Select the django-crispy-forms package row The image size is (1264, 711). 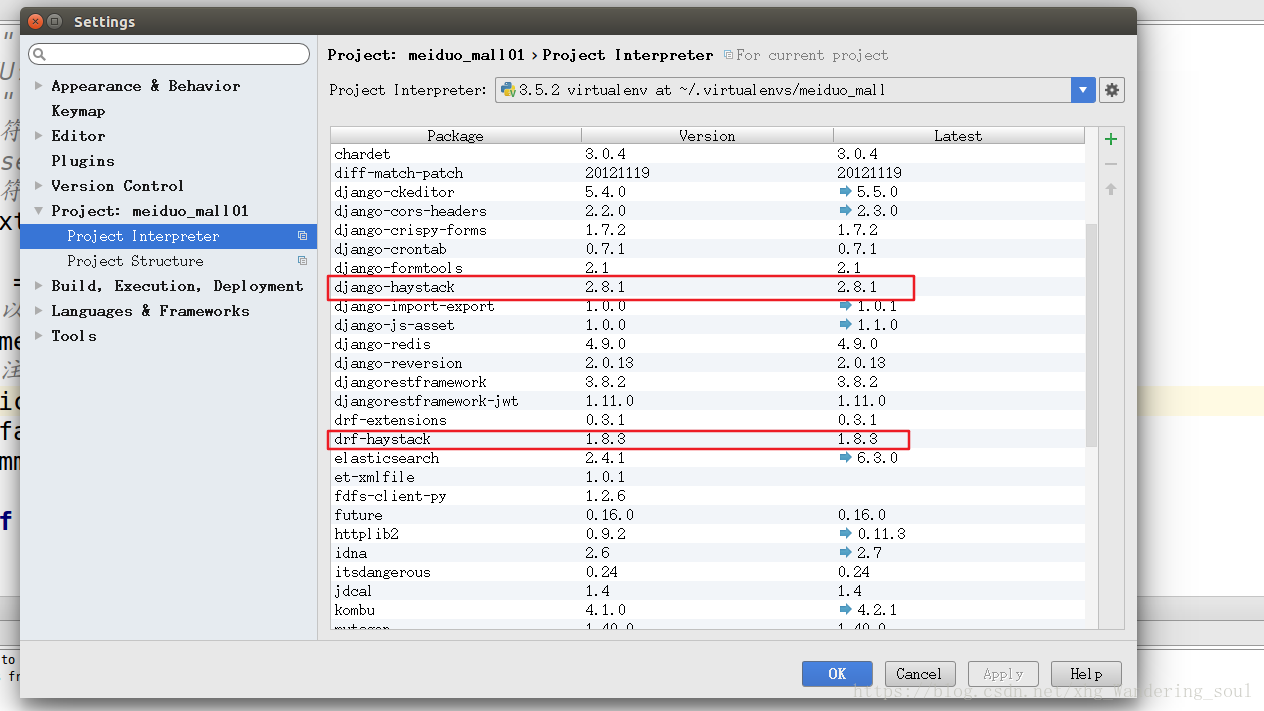[x=708, y=230]
